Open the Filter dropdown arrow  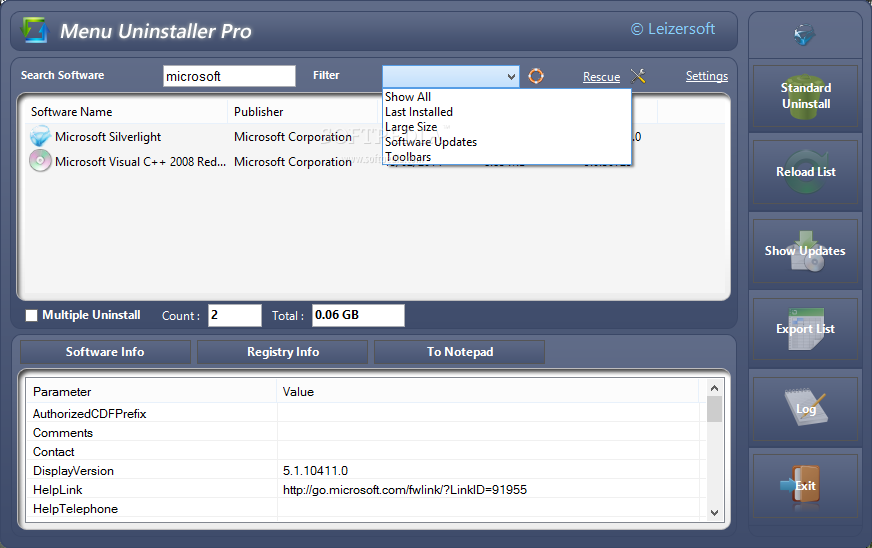(511, 76)
